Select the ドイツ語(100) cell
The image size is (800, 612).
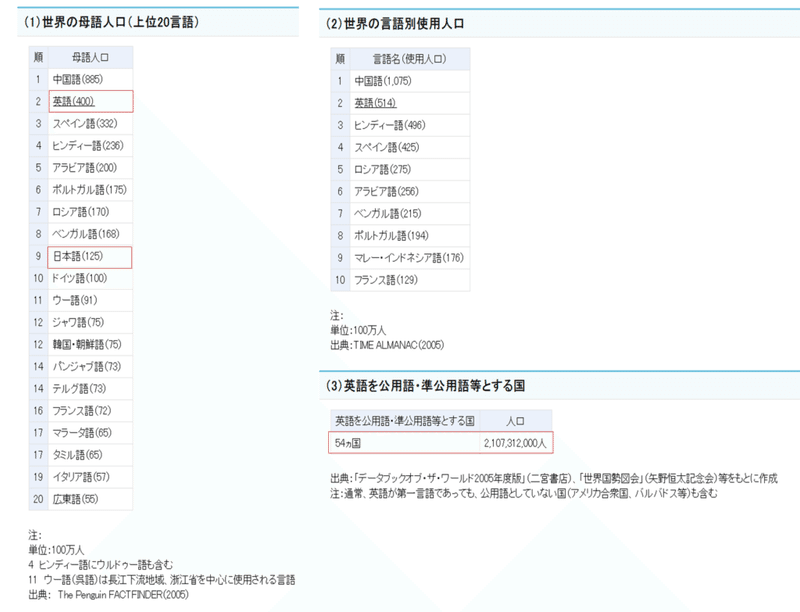coord(90,278)
